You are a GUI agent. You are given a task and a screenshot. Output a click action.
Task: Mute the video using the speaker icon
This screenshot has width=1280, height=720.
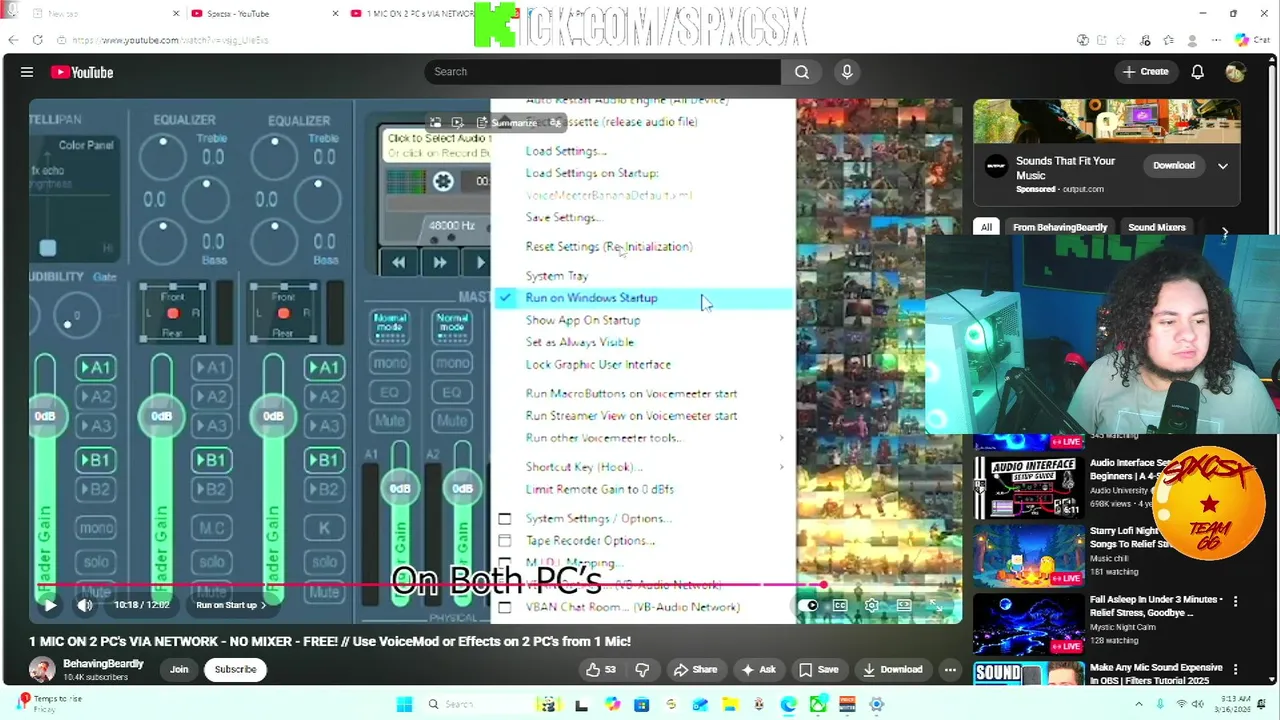tap(85, 605)
